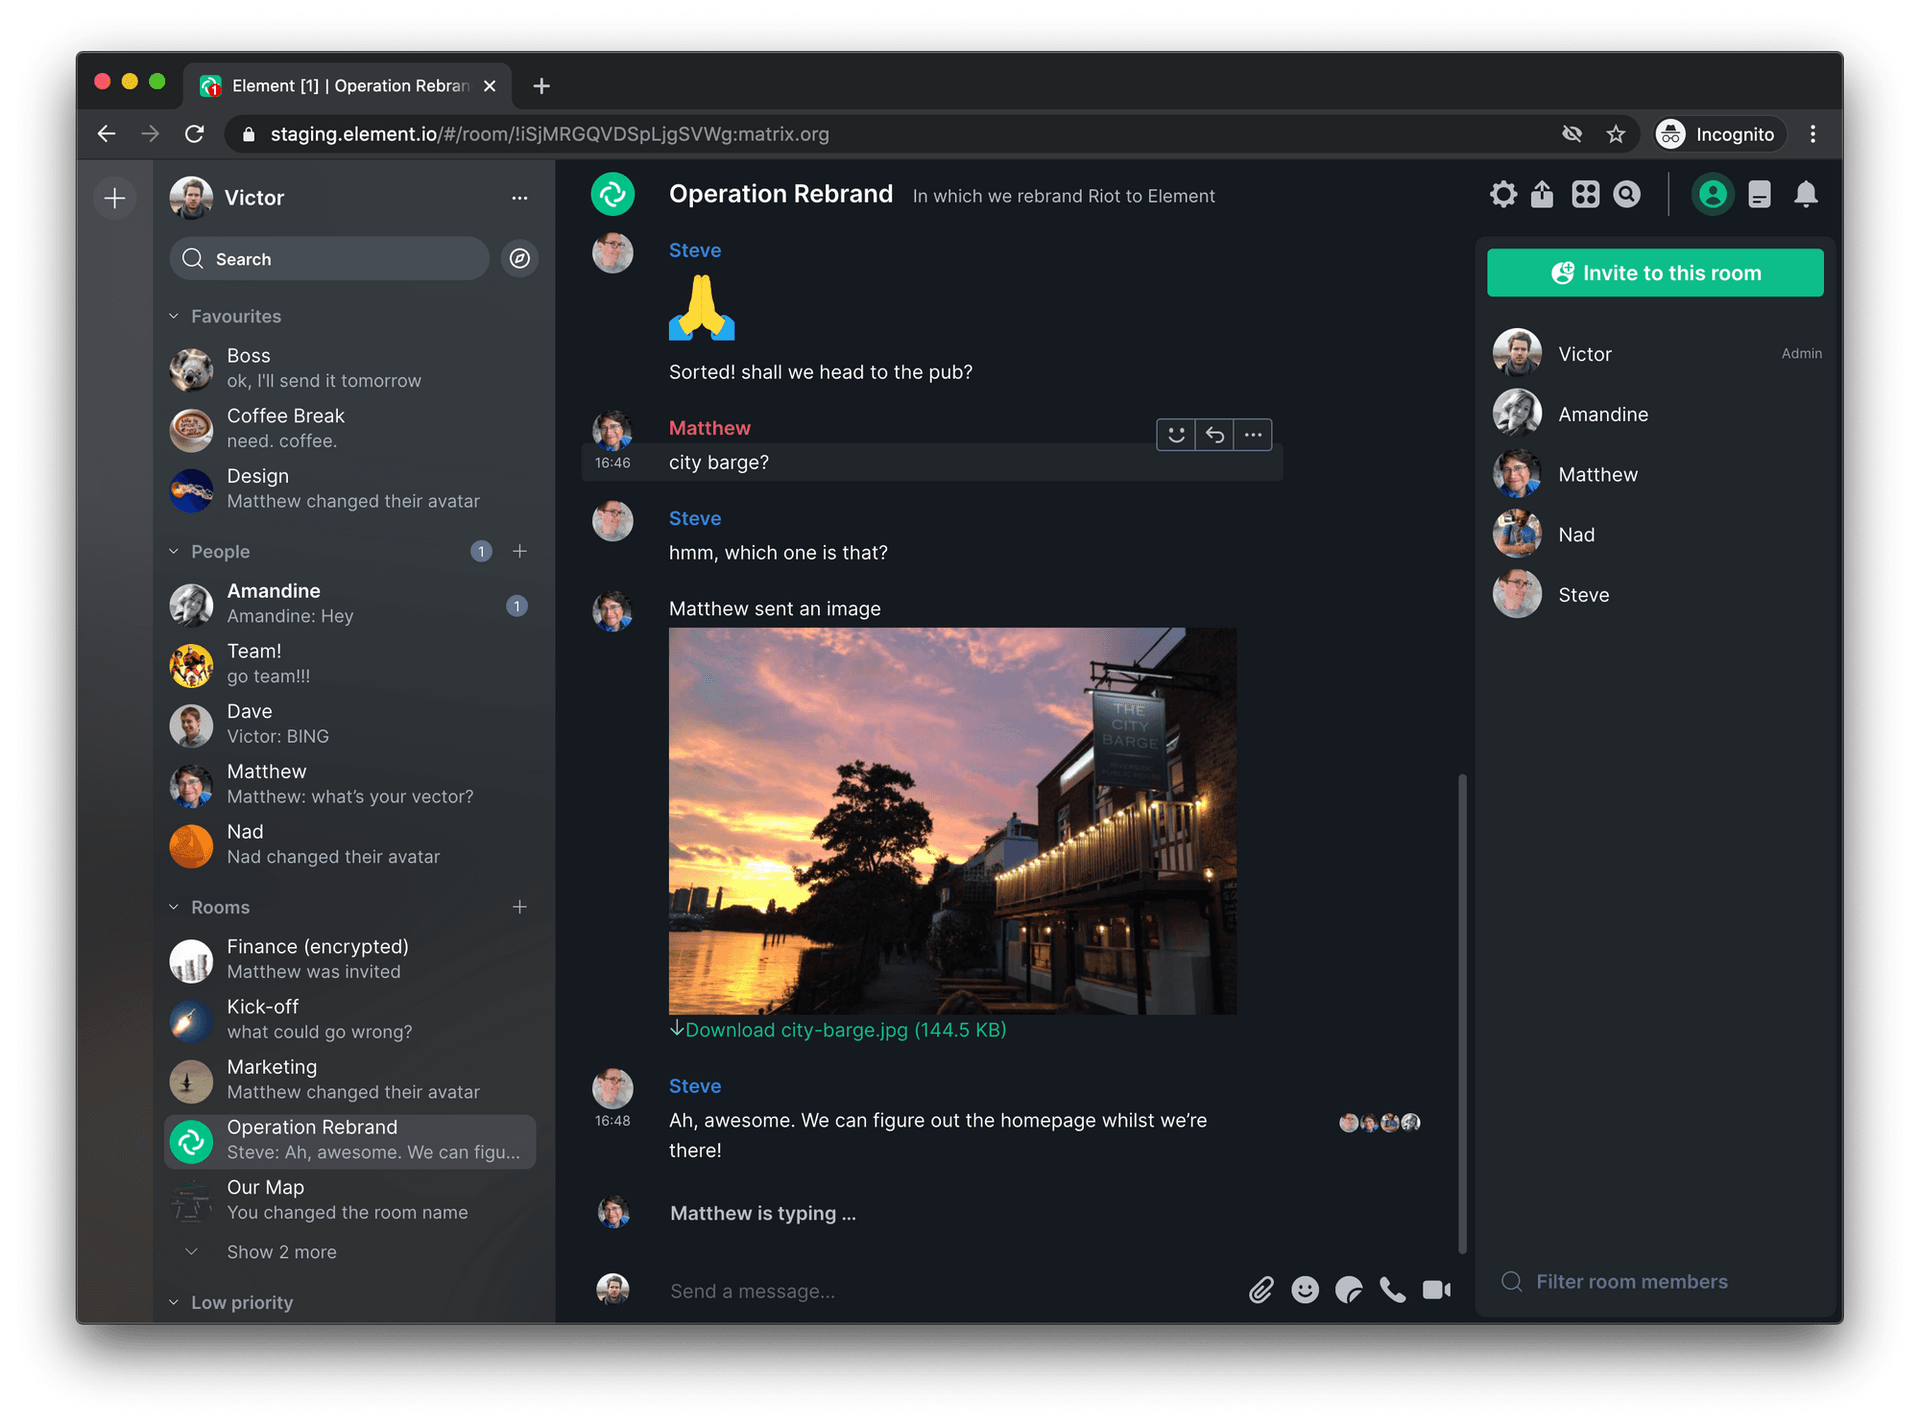Open Chrome menu three dots

click(1812, 134)
